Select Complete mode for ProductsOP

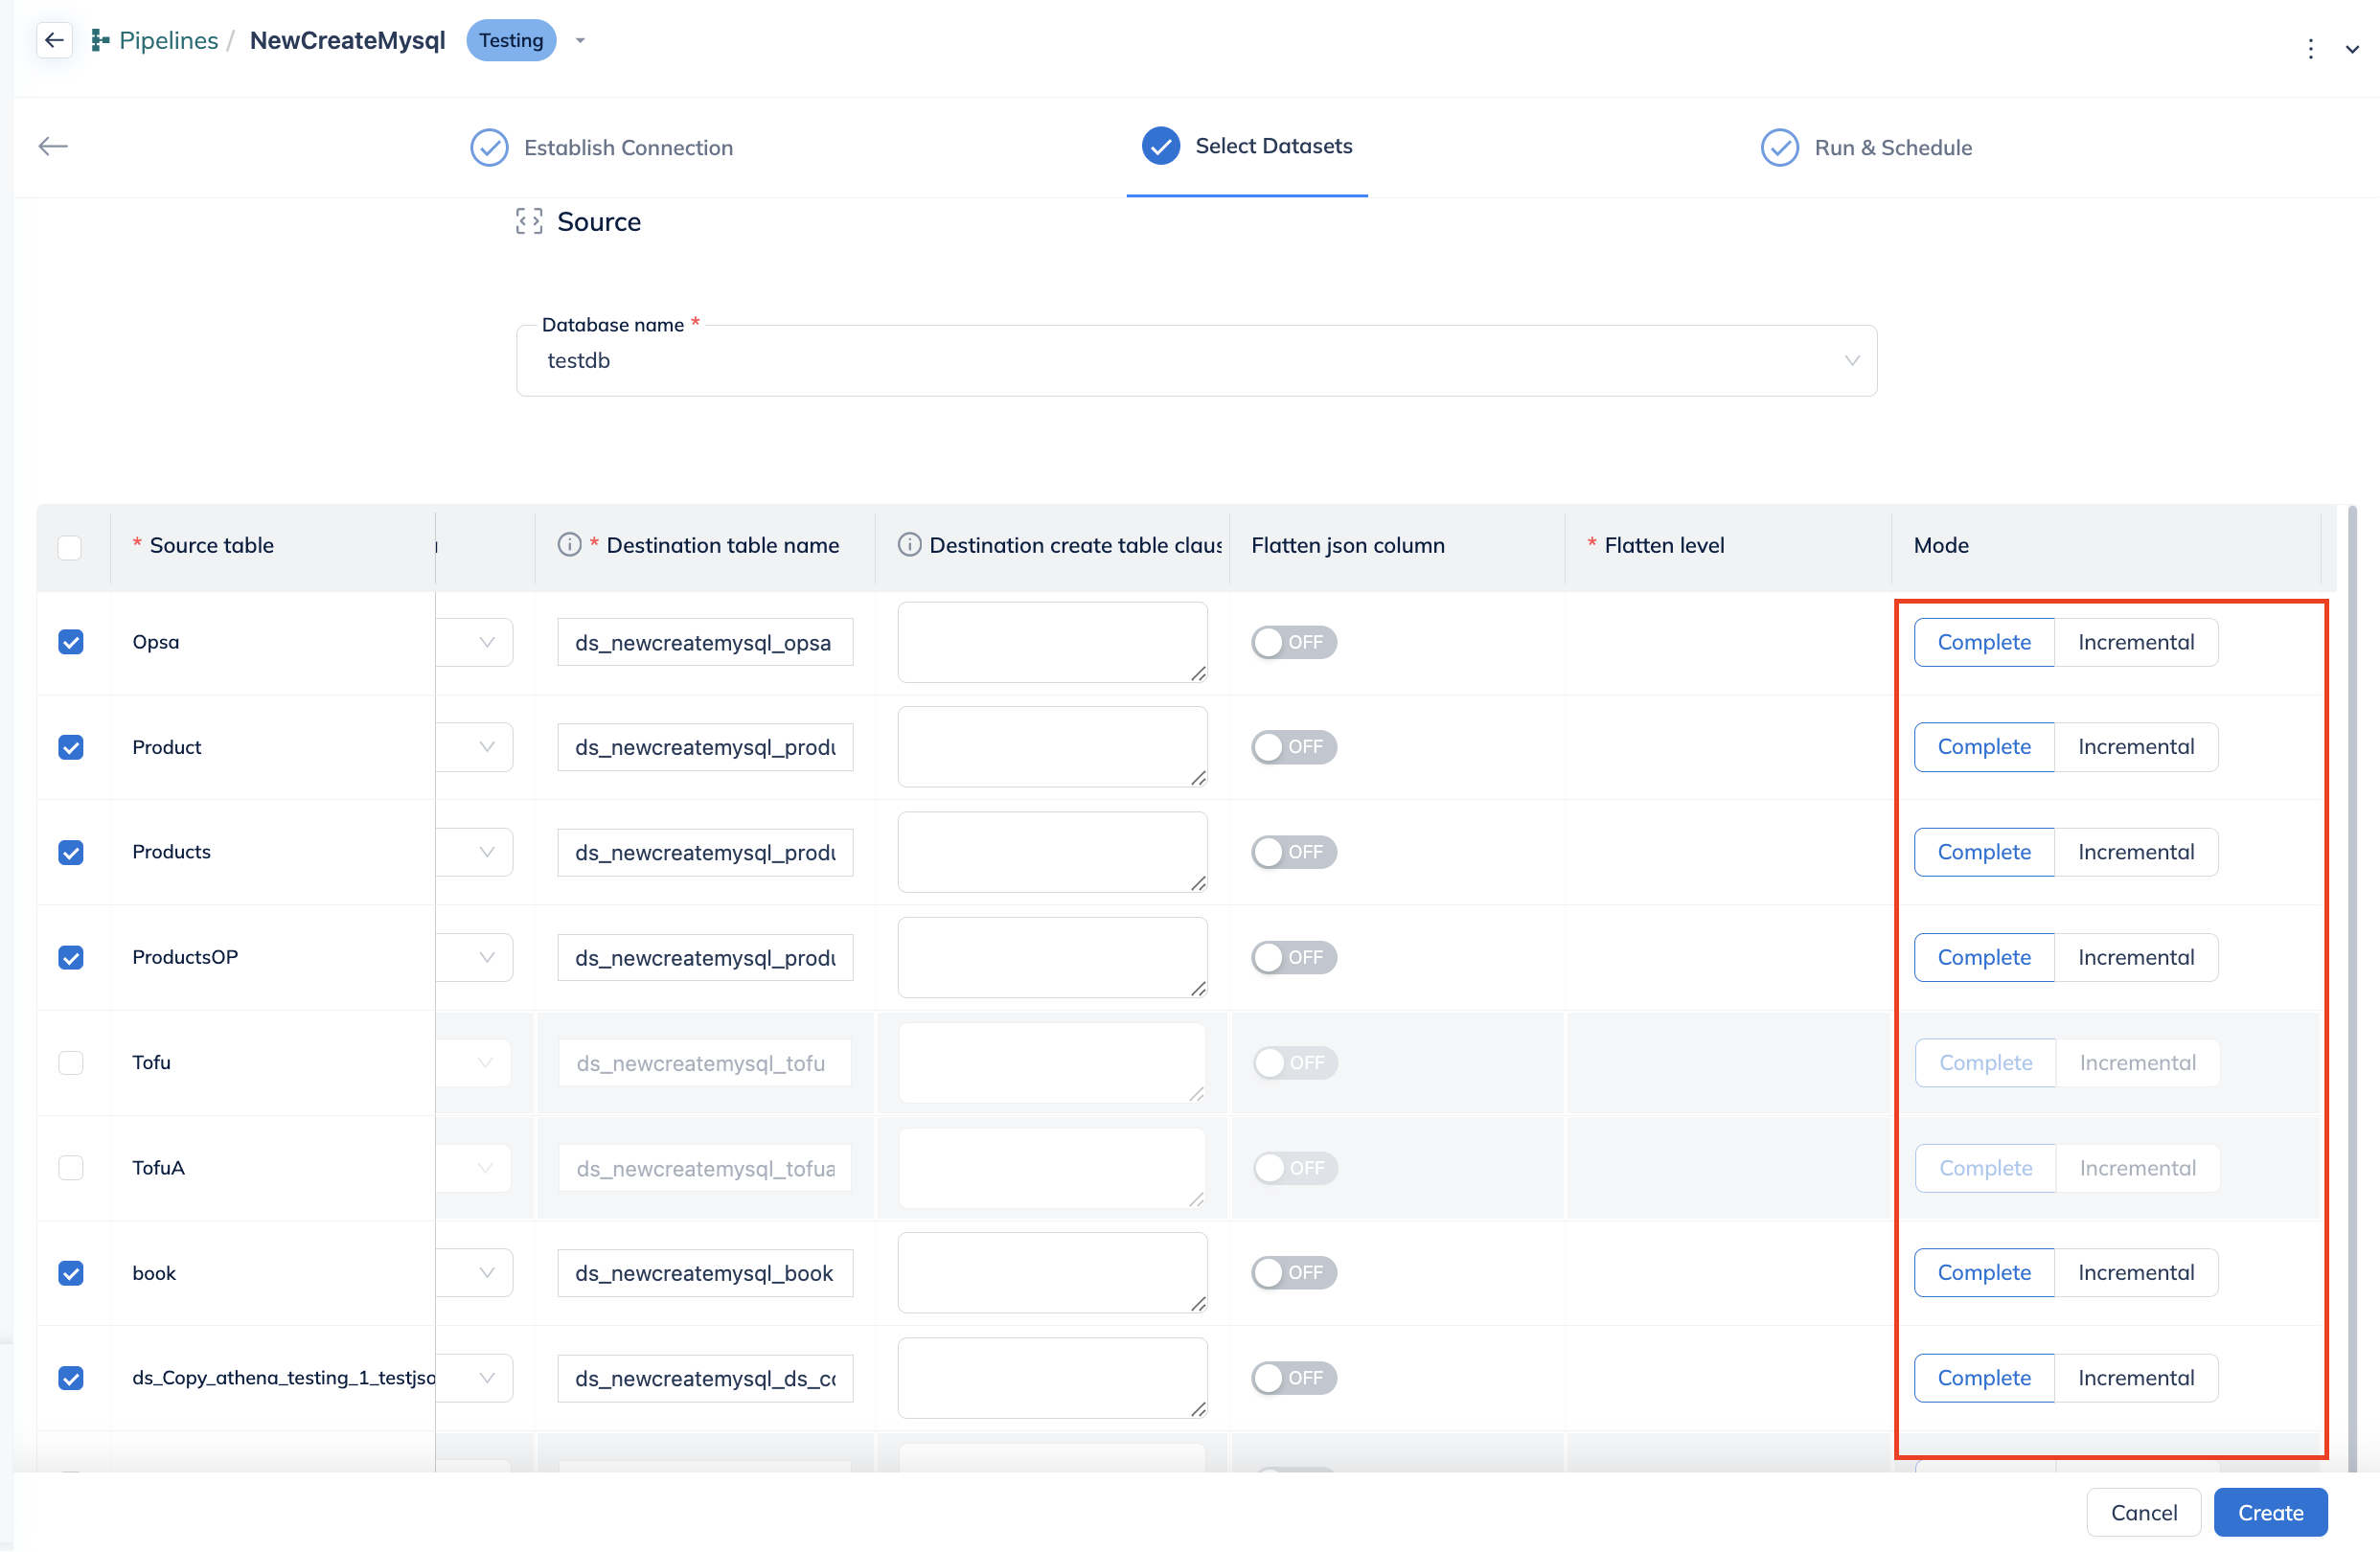pyautogui.click(x=1984, y=957)
